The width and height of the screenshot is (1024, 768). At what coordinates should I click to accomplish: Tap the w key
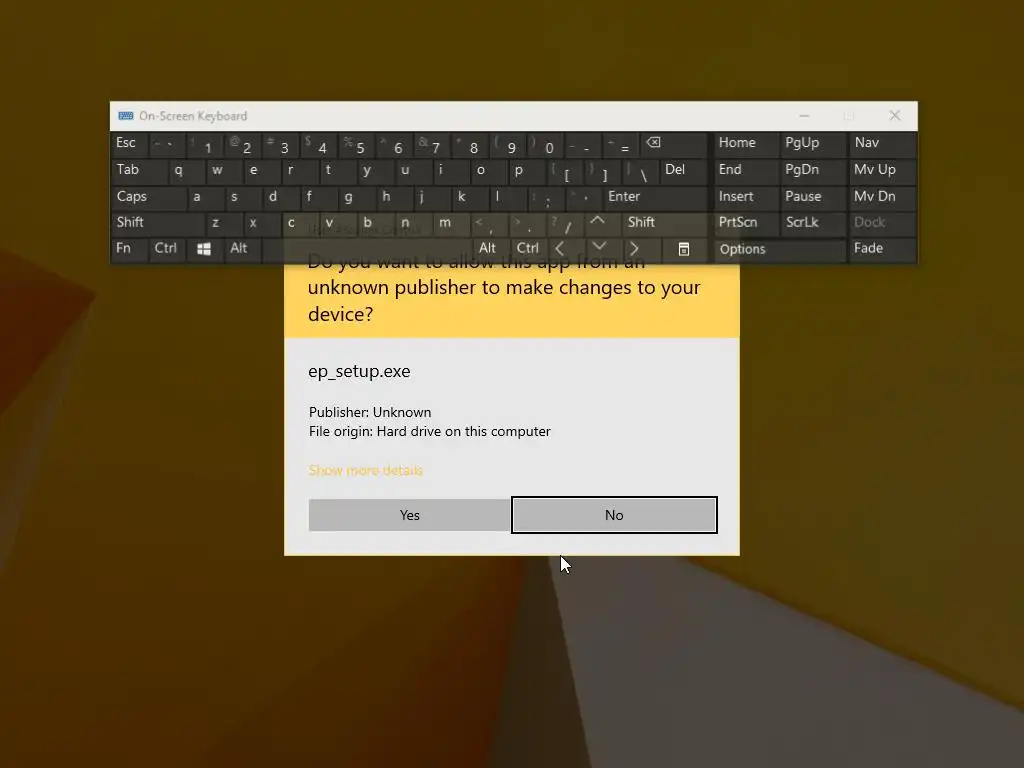223,170
